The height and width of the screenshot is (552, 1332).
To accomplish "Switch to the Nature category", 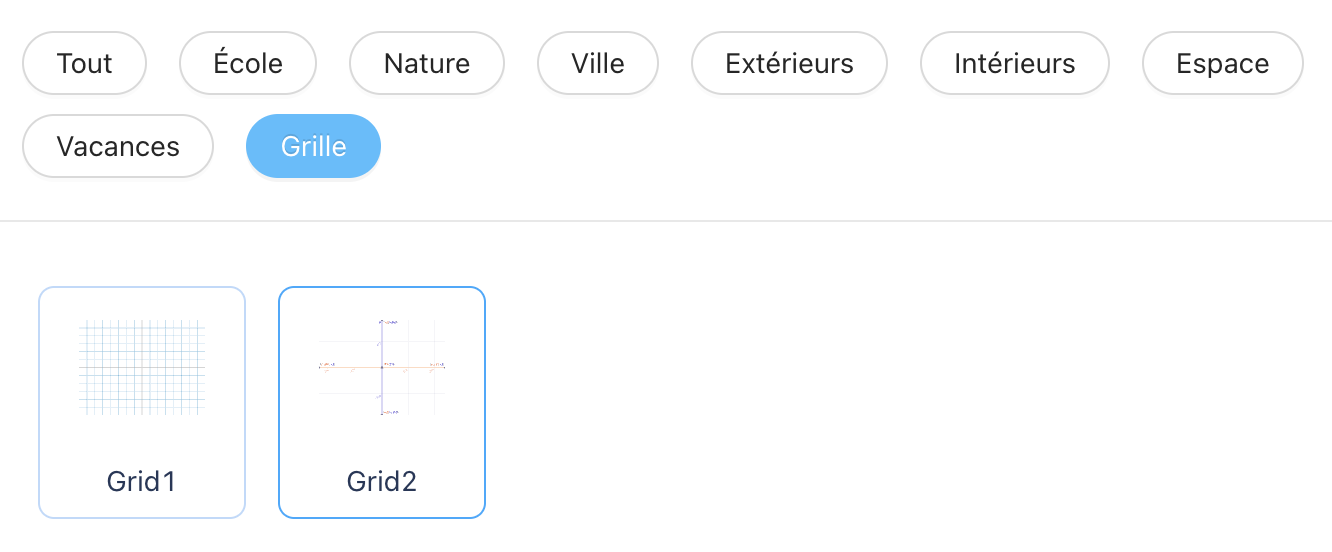I will point(427,63).
